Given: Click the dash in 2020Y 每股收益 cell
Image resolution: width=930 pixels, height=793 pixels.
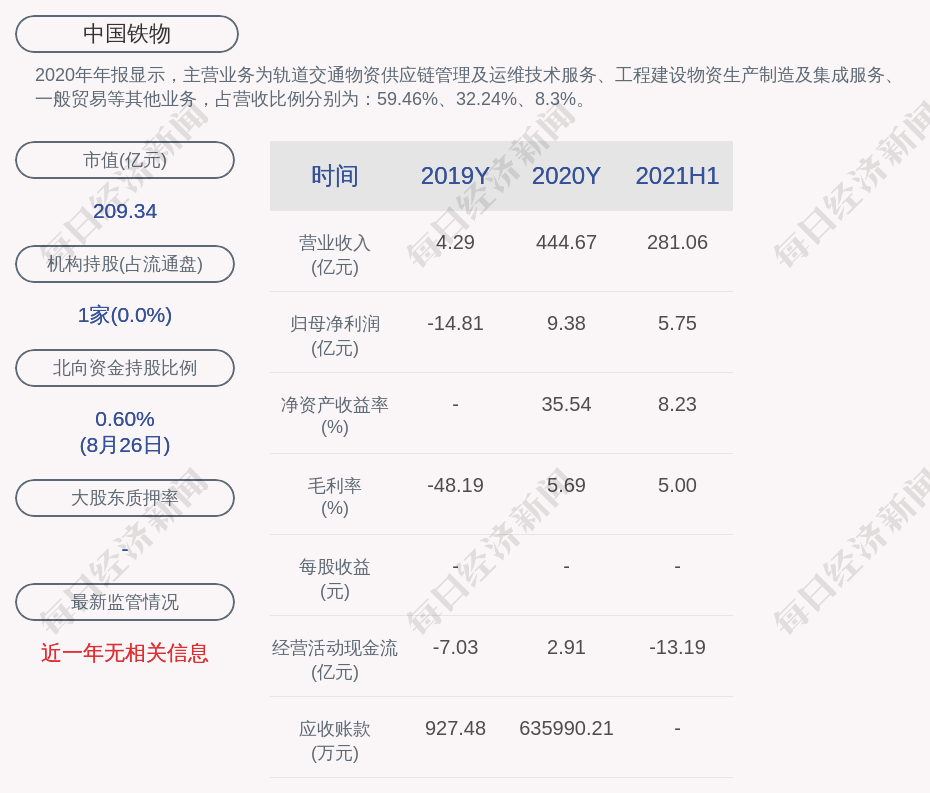Looking at the screenshot, I should [x=566, y=567].
